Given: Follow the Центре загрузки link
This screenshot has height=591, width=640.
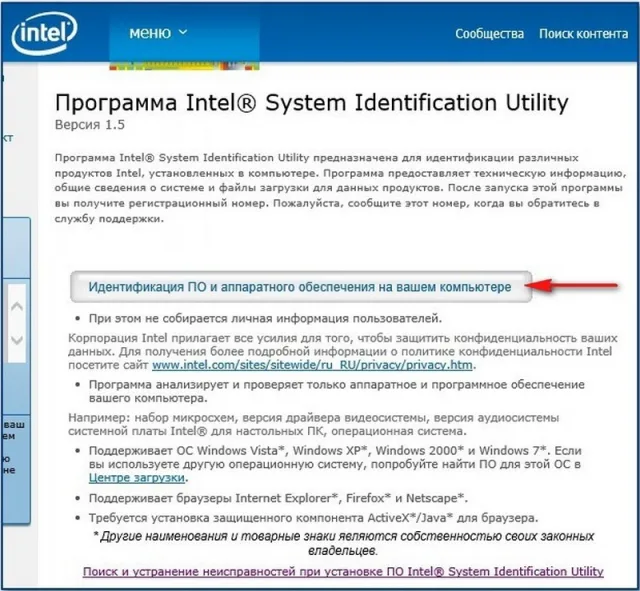Looking at the screenshot, I should click(137, 478).
